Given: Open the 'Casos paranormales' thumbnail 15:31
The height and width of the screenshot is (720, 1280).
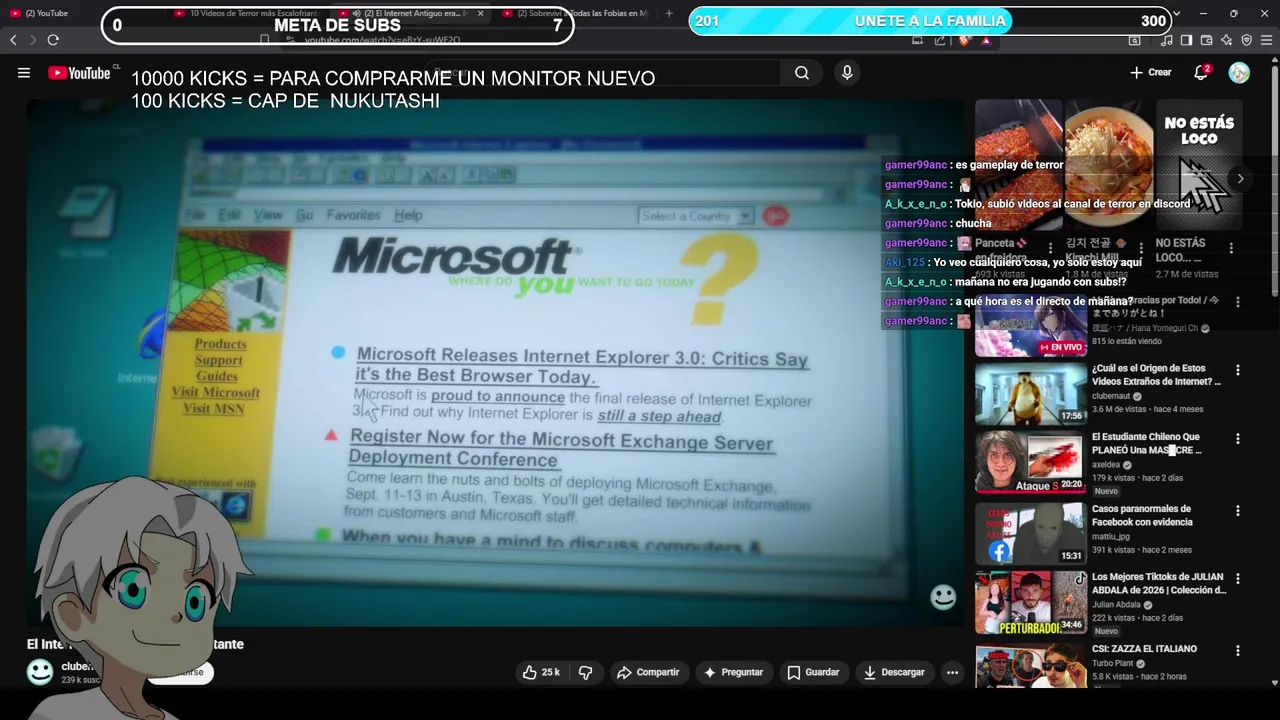Looking at the screenshot, I should 1030,534.
